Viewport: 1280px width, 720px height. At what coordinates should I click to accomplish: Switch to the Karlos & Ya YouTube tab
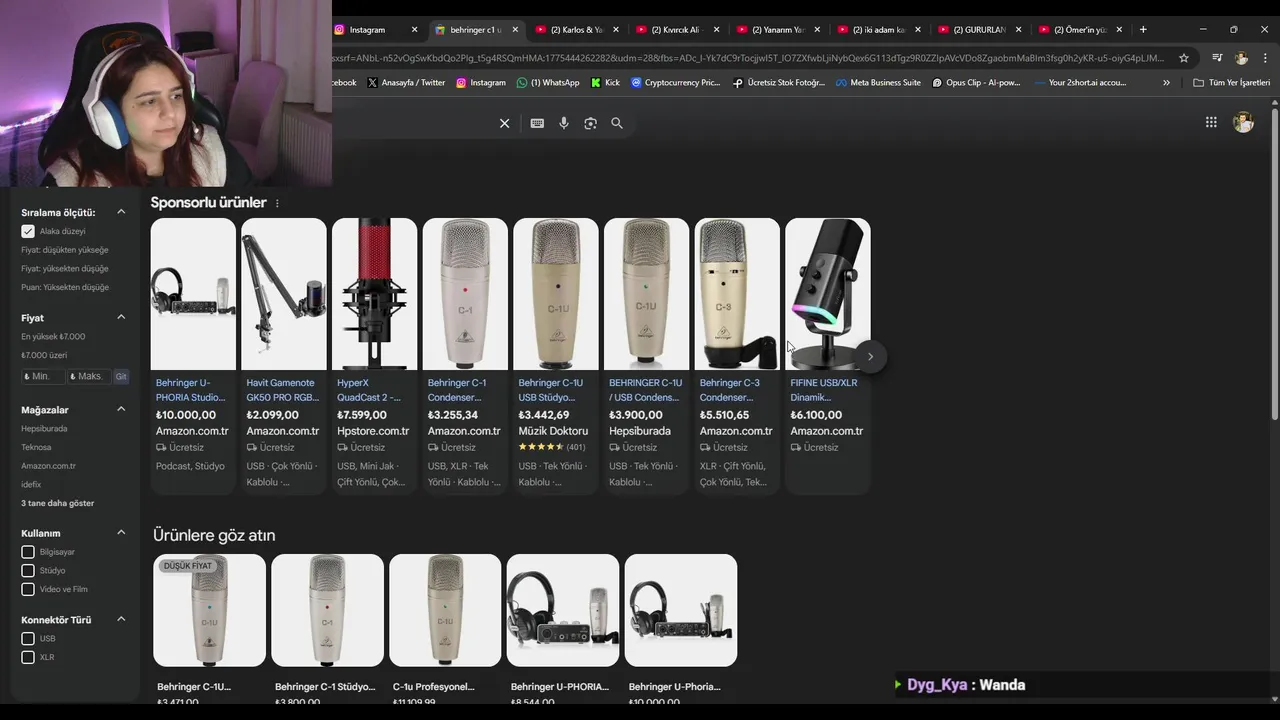click(x=576, y=30)
